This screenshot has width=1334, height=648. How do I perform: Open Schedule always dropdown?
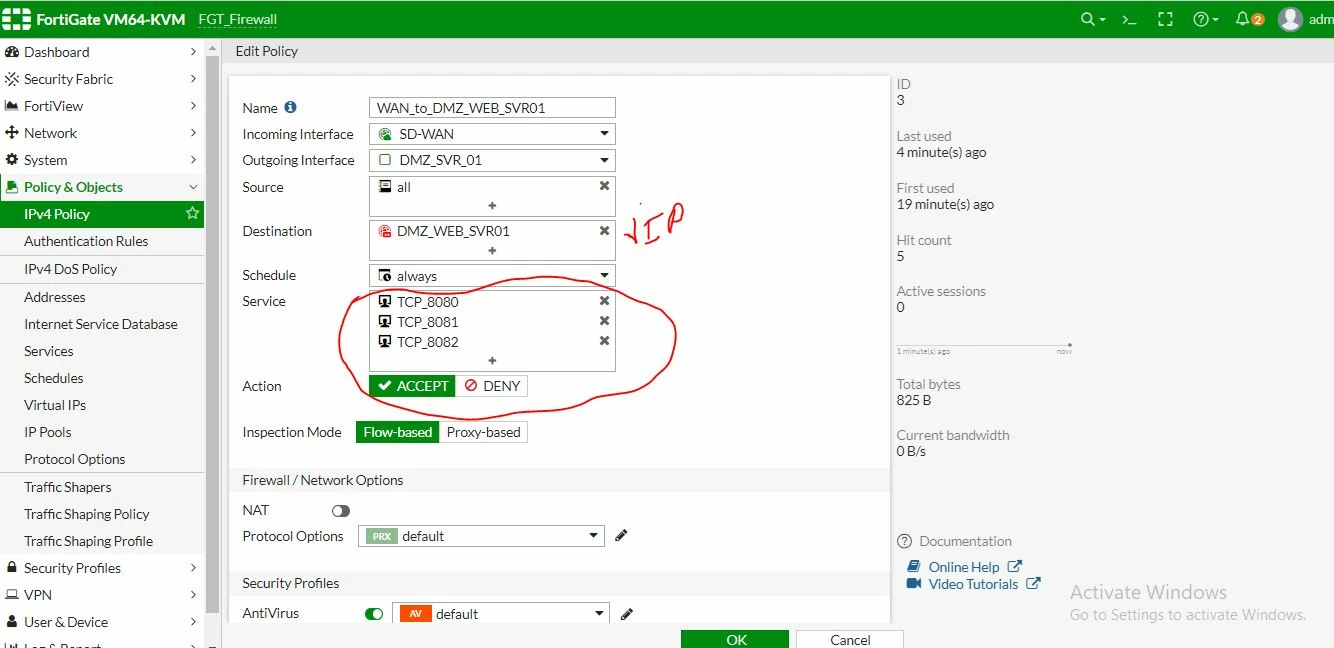(x=492, y=276)
